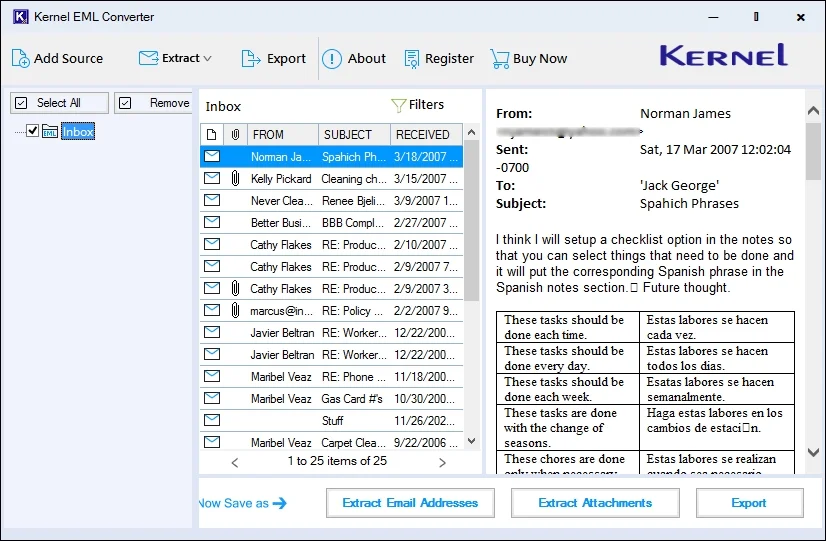Viewport: 826px width, 541px height.
Task: Click the Kernel logo
Action: 724,55
